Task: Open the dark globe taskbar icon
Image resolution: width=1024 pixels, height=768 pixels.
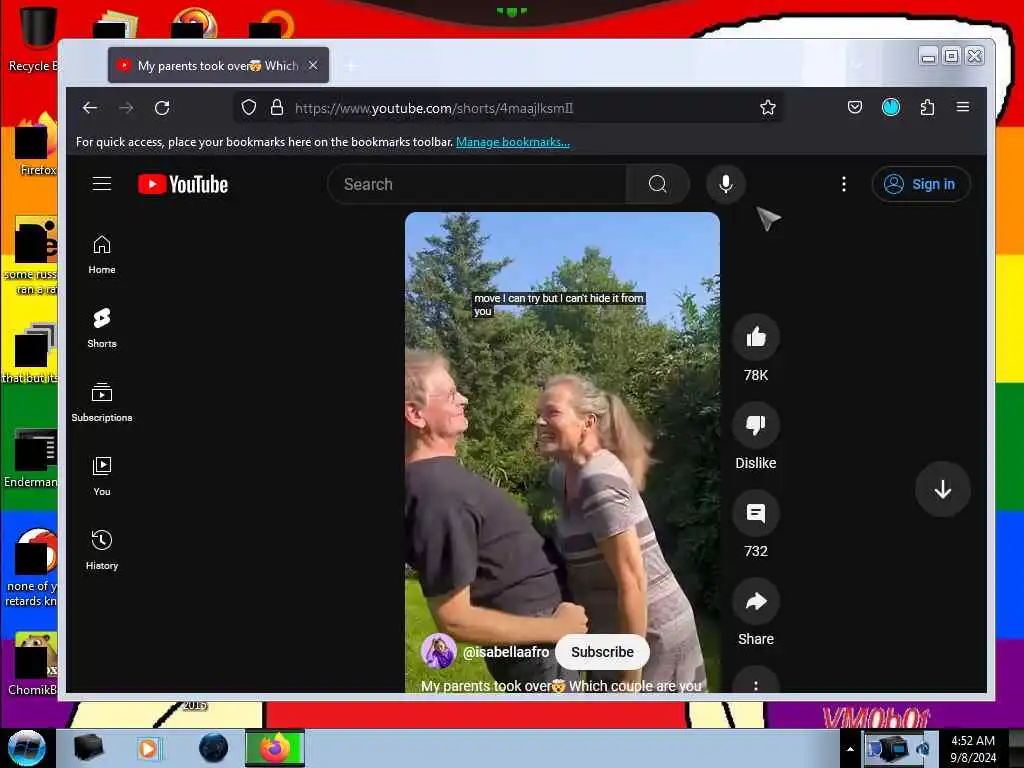Action: 214,748
